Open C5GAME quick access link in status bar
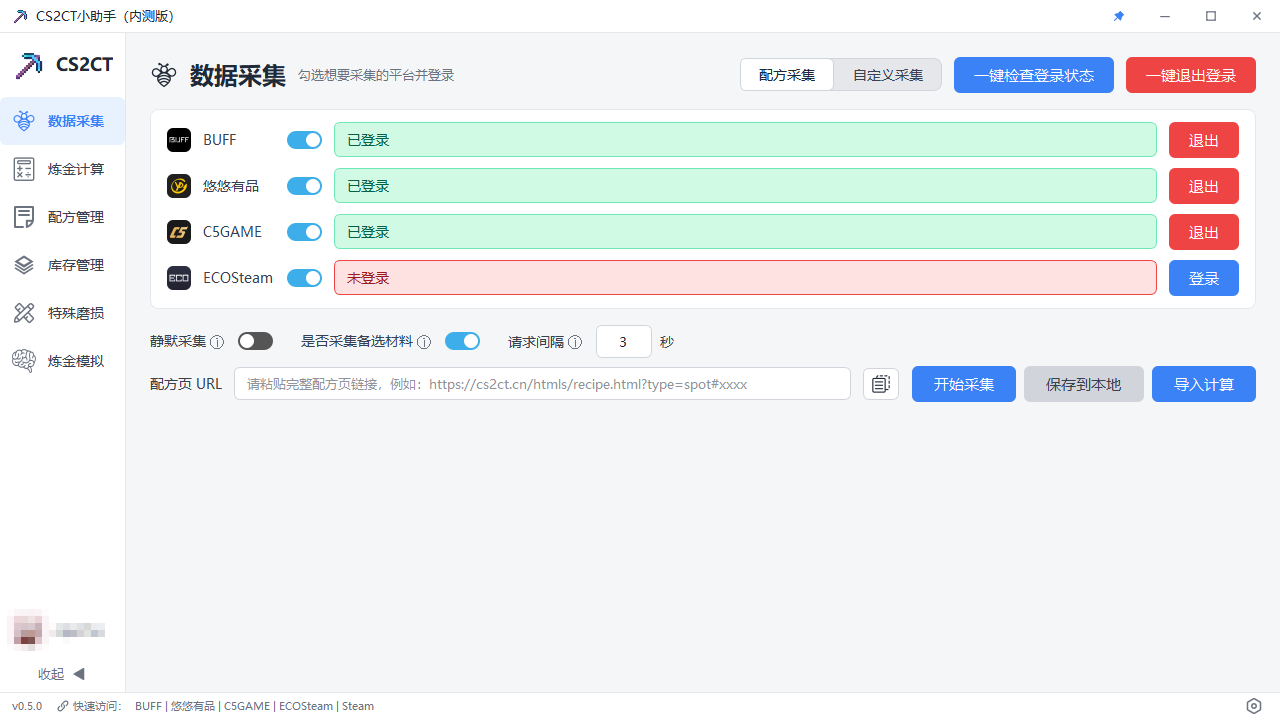Image resolution: width=1280 pixels, height=720 pixels. (247, 706)
